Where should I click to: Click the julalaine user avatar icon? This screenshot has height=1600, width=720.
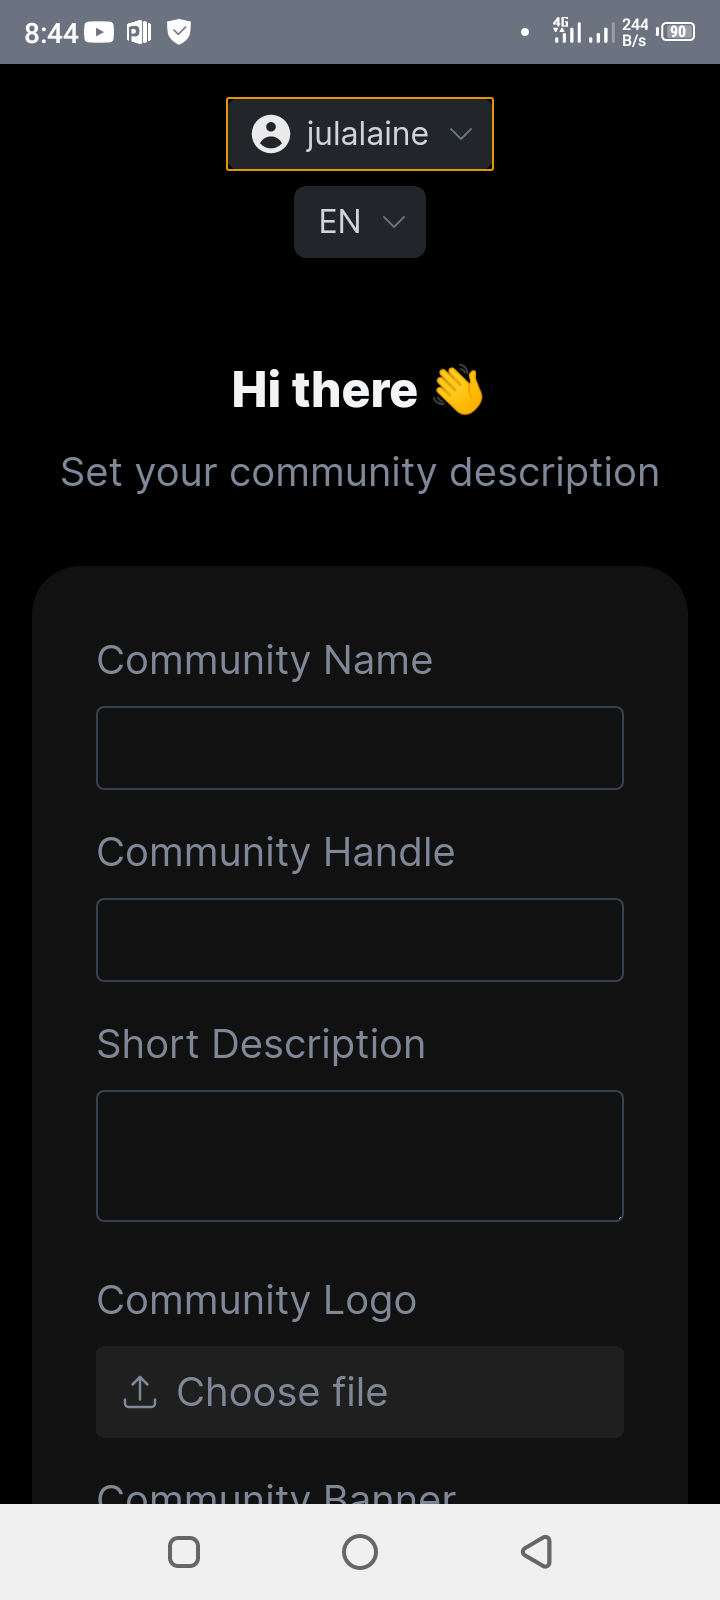coord(271,134)
